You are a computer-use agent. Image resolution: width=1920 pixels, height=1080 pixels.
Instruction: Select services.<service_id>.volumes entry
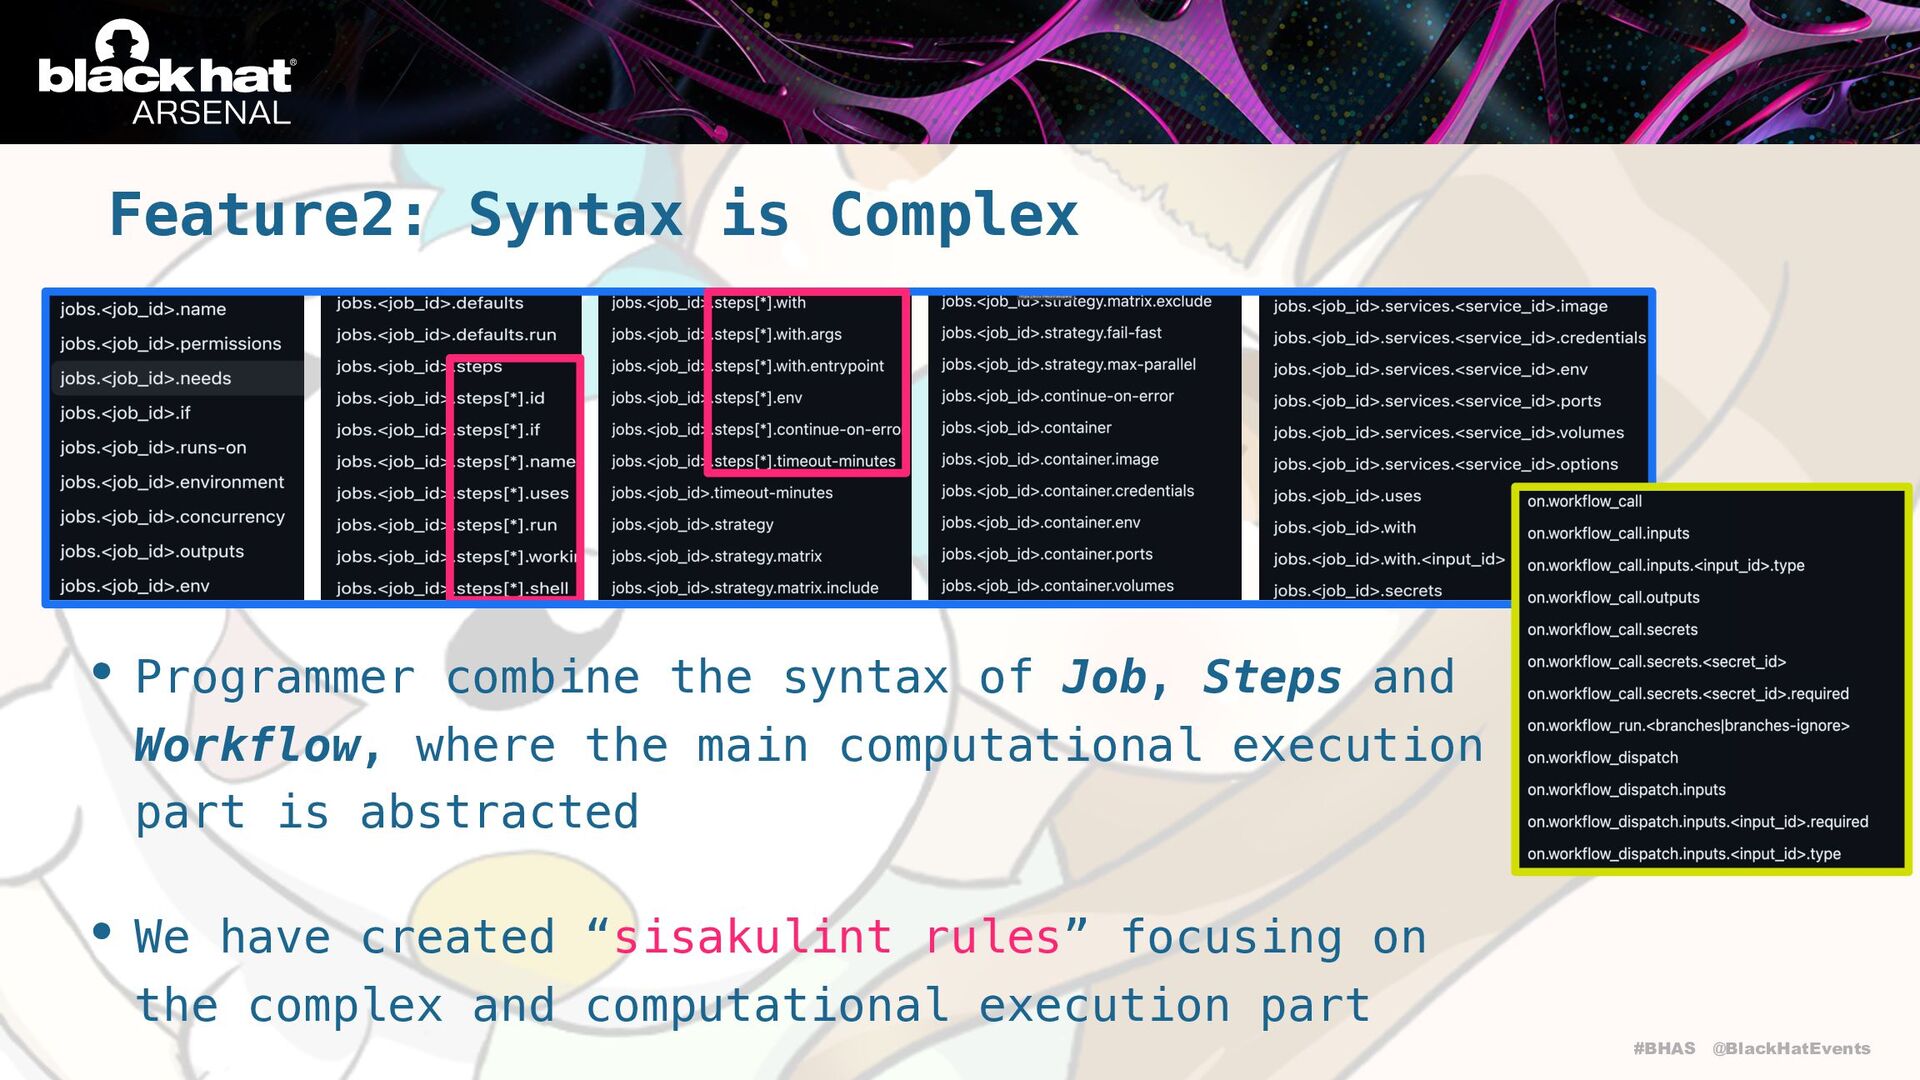click(x=1448, y=432)
